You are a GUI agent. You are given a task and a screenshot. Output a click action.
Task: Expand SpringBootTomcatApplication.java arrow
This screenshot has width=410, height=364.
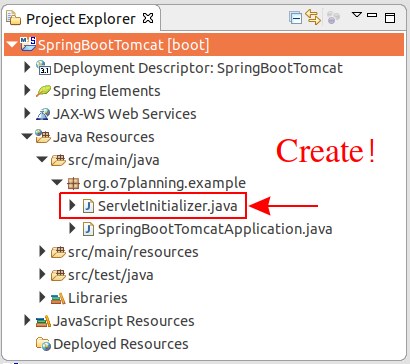click(72, 229)
